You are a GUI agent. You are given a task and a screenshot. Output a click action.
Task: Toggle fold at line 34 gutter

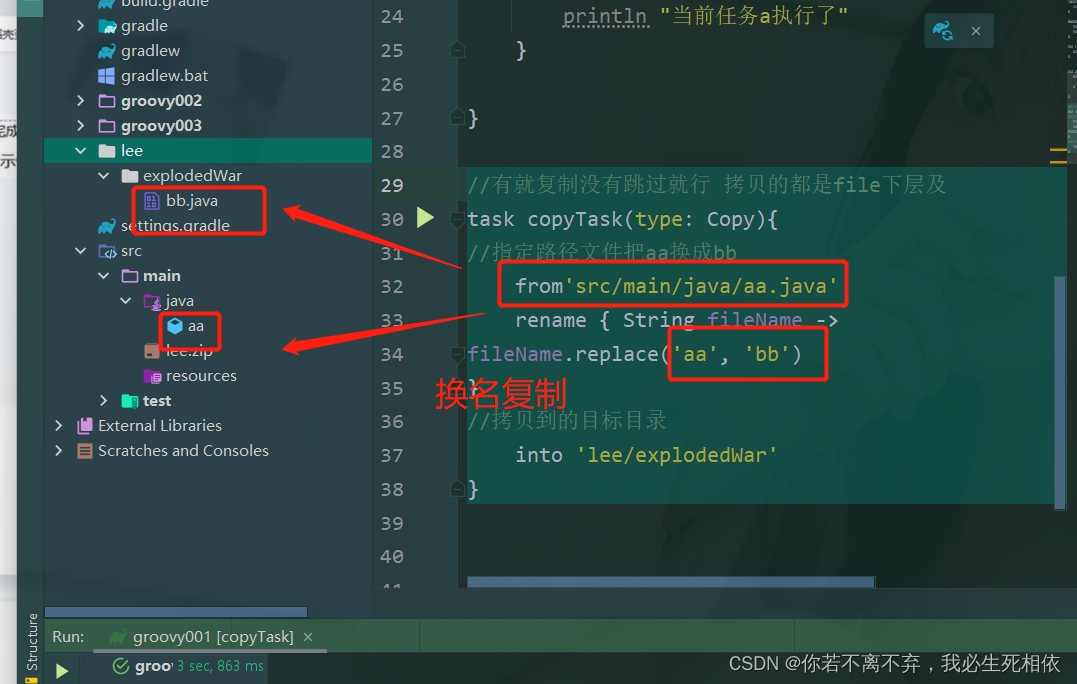pos(457,354)
